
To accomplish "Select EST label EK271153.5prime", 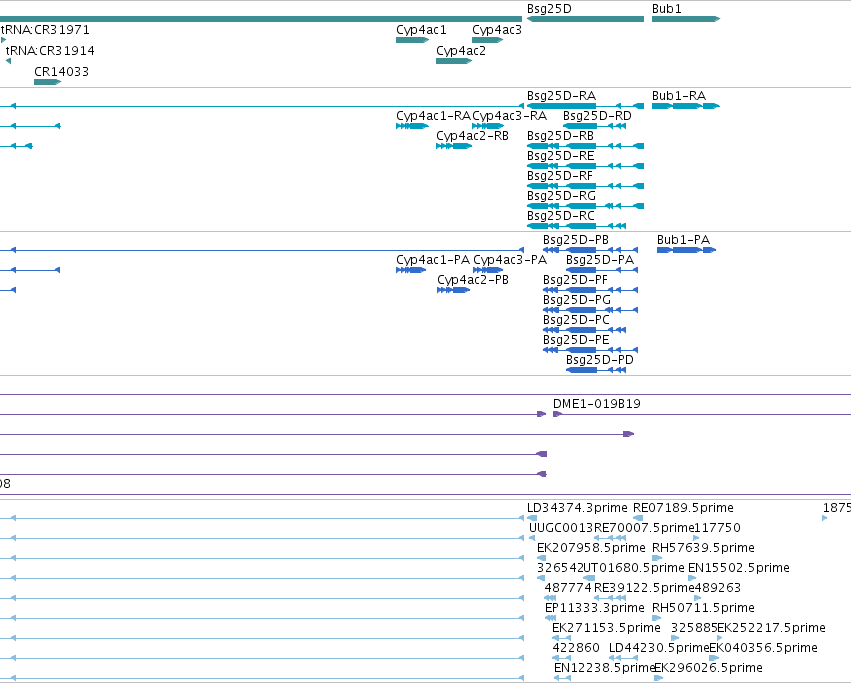I will coord(606,628).
